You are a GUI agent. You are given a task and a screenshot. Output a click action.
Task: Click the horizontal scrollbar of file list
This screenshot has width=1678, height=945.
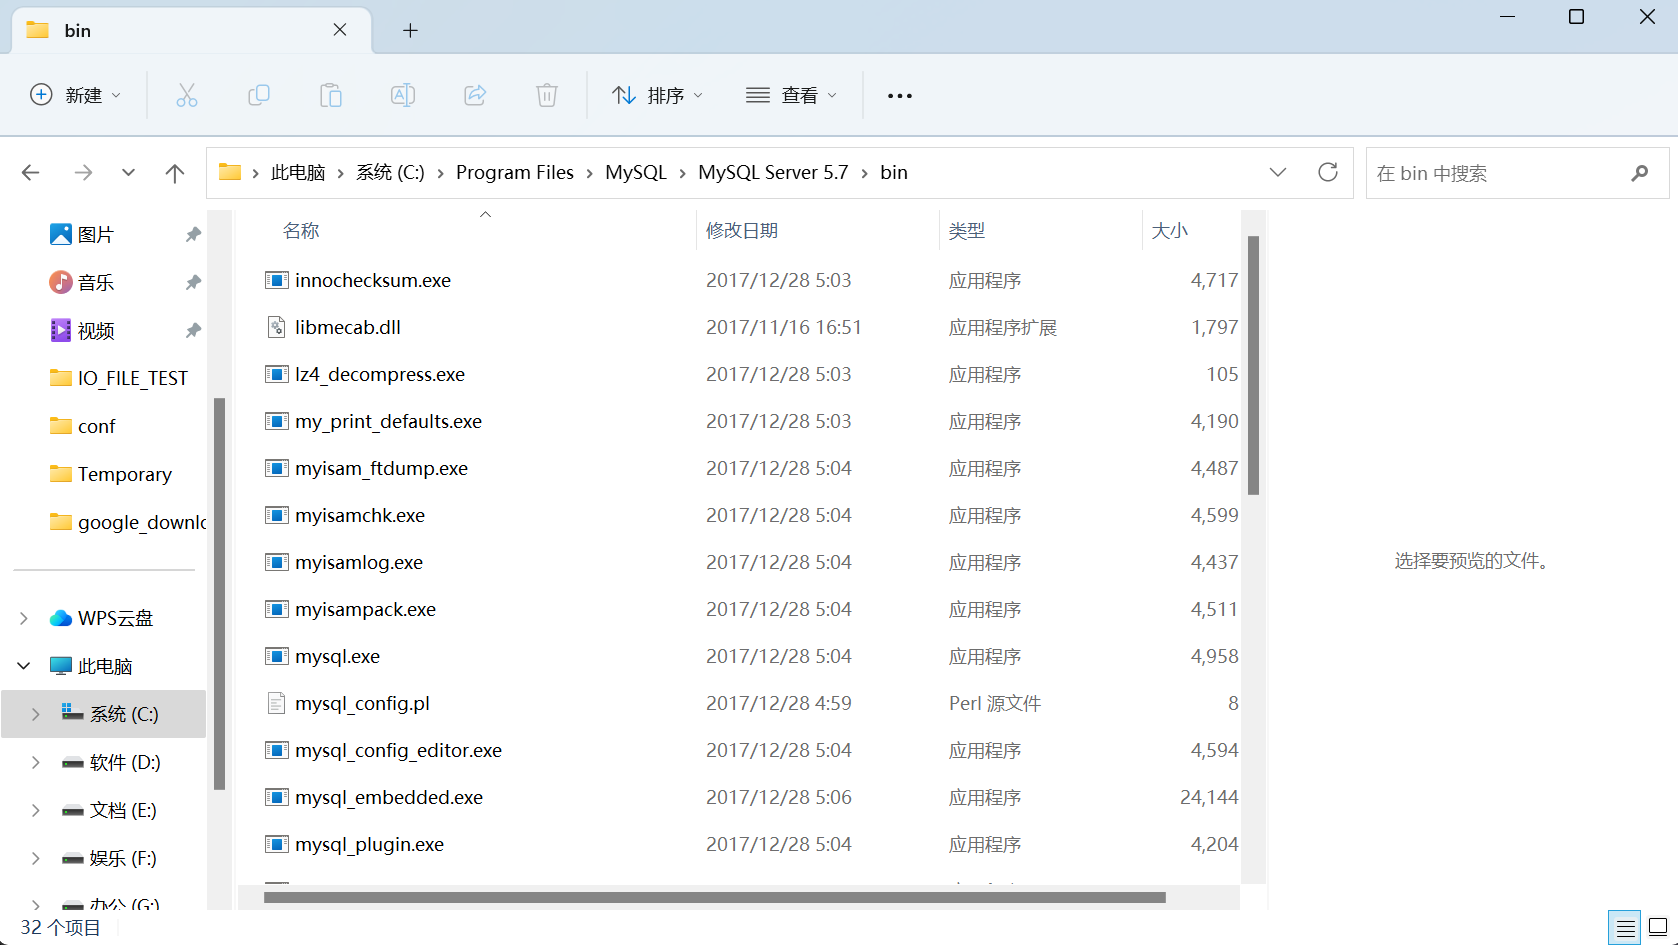pyautogui.click(x=714, y=898)
